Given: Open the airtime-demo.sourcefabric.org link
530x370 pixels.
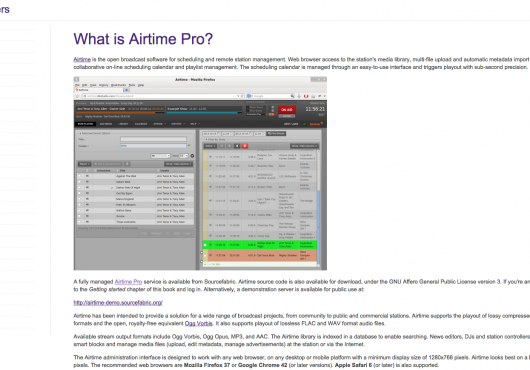Looking at the screenshot, I should click(x=118, y=302).
